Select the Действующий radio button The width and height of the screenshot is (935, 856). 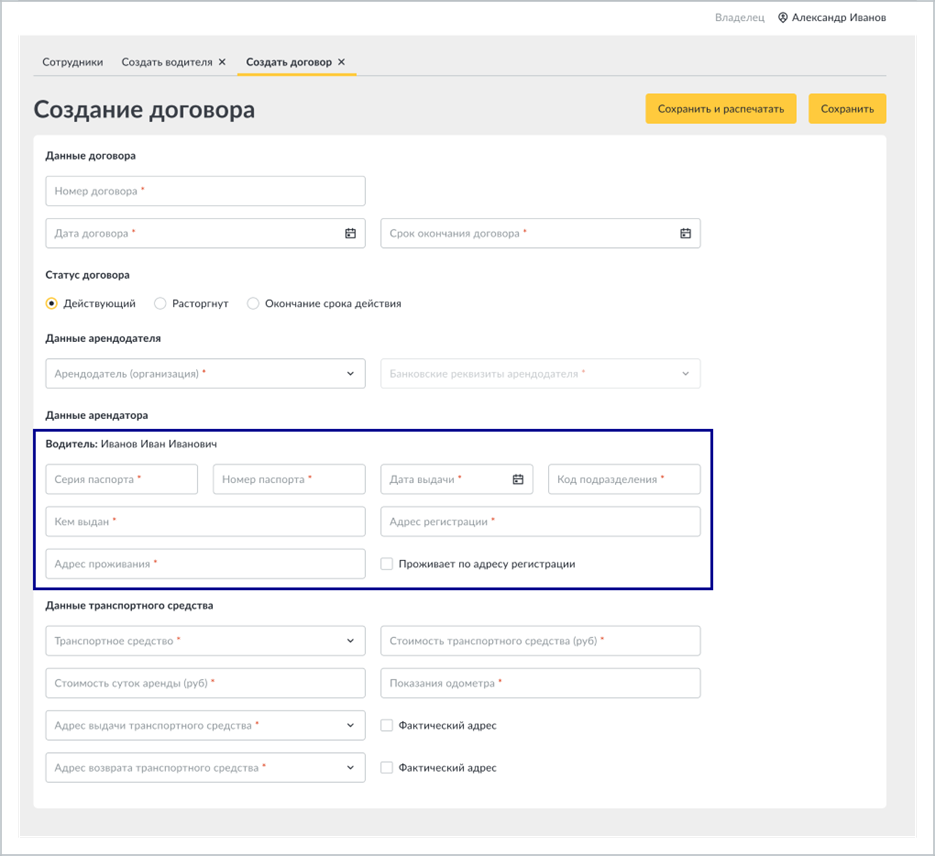52,303
